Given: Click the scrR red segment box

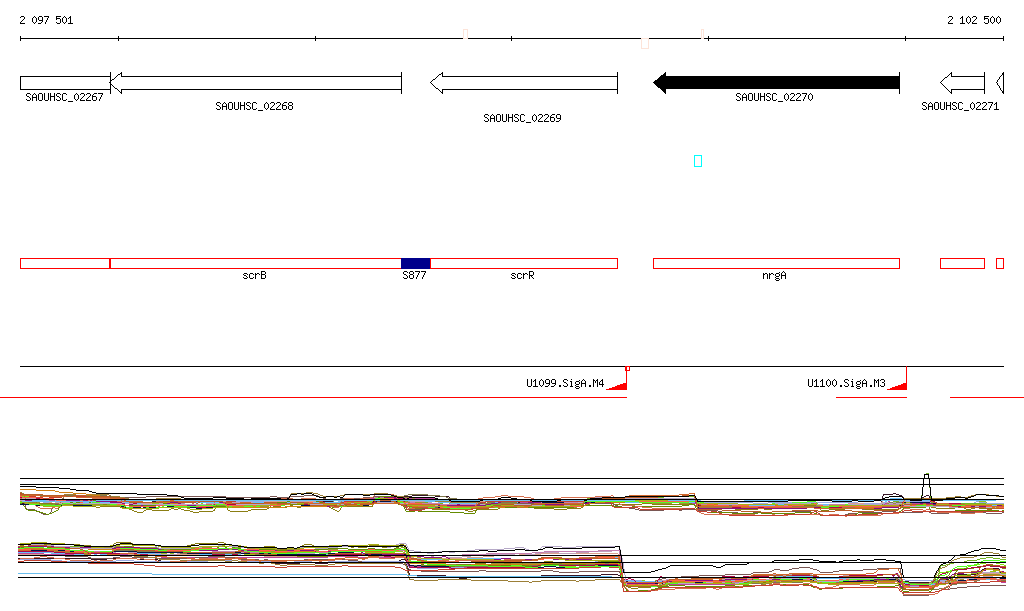Looking at the screenshot, I should click(524, 264).
